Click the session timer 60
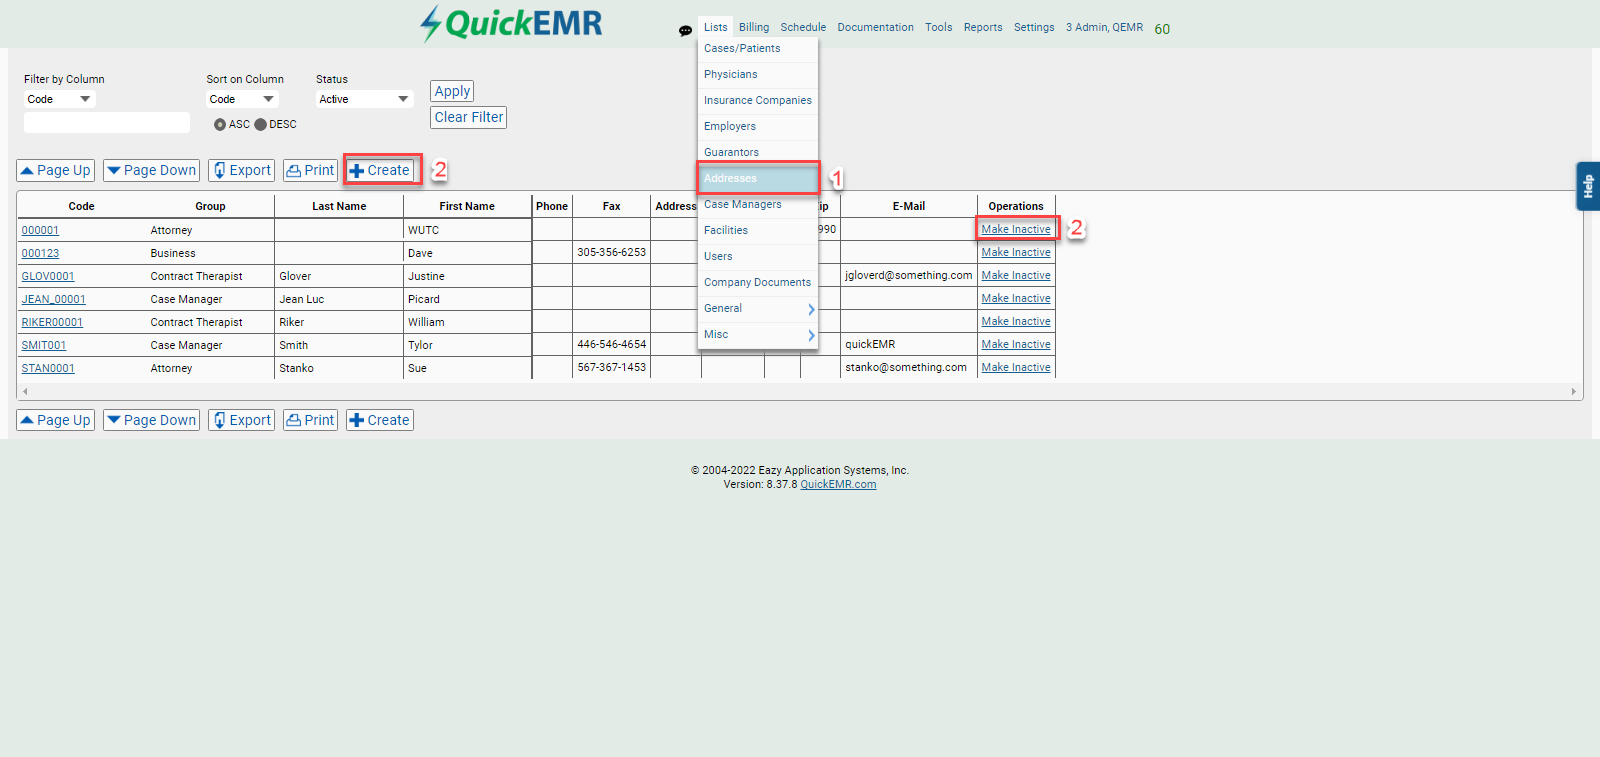 click(x=1162, y=29)
